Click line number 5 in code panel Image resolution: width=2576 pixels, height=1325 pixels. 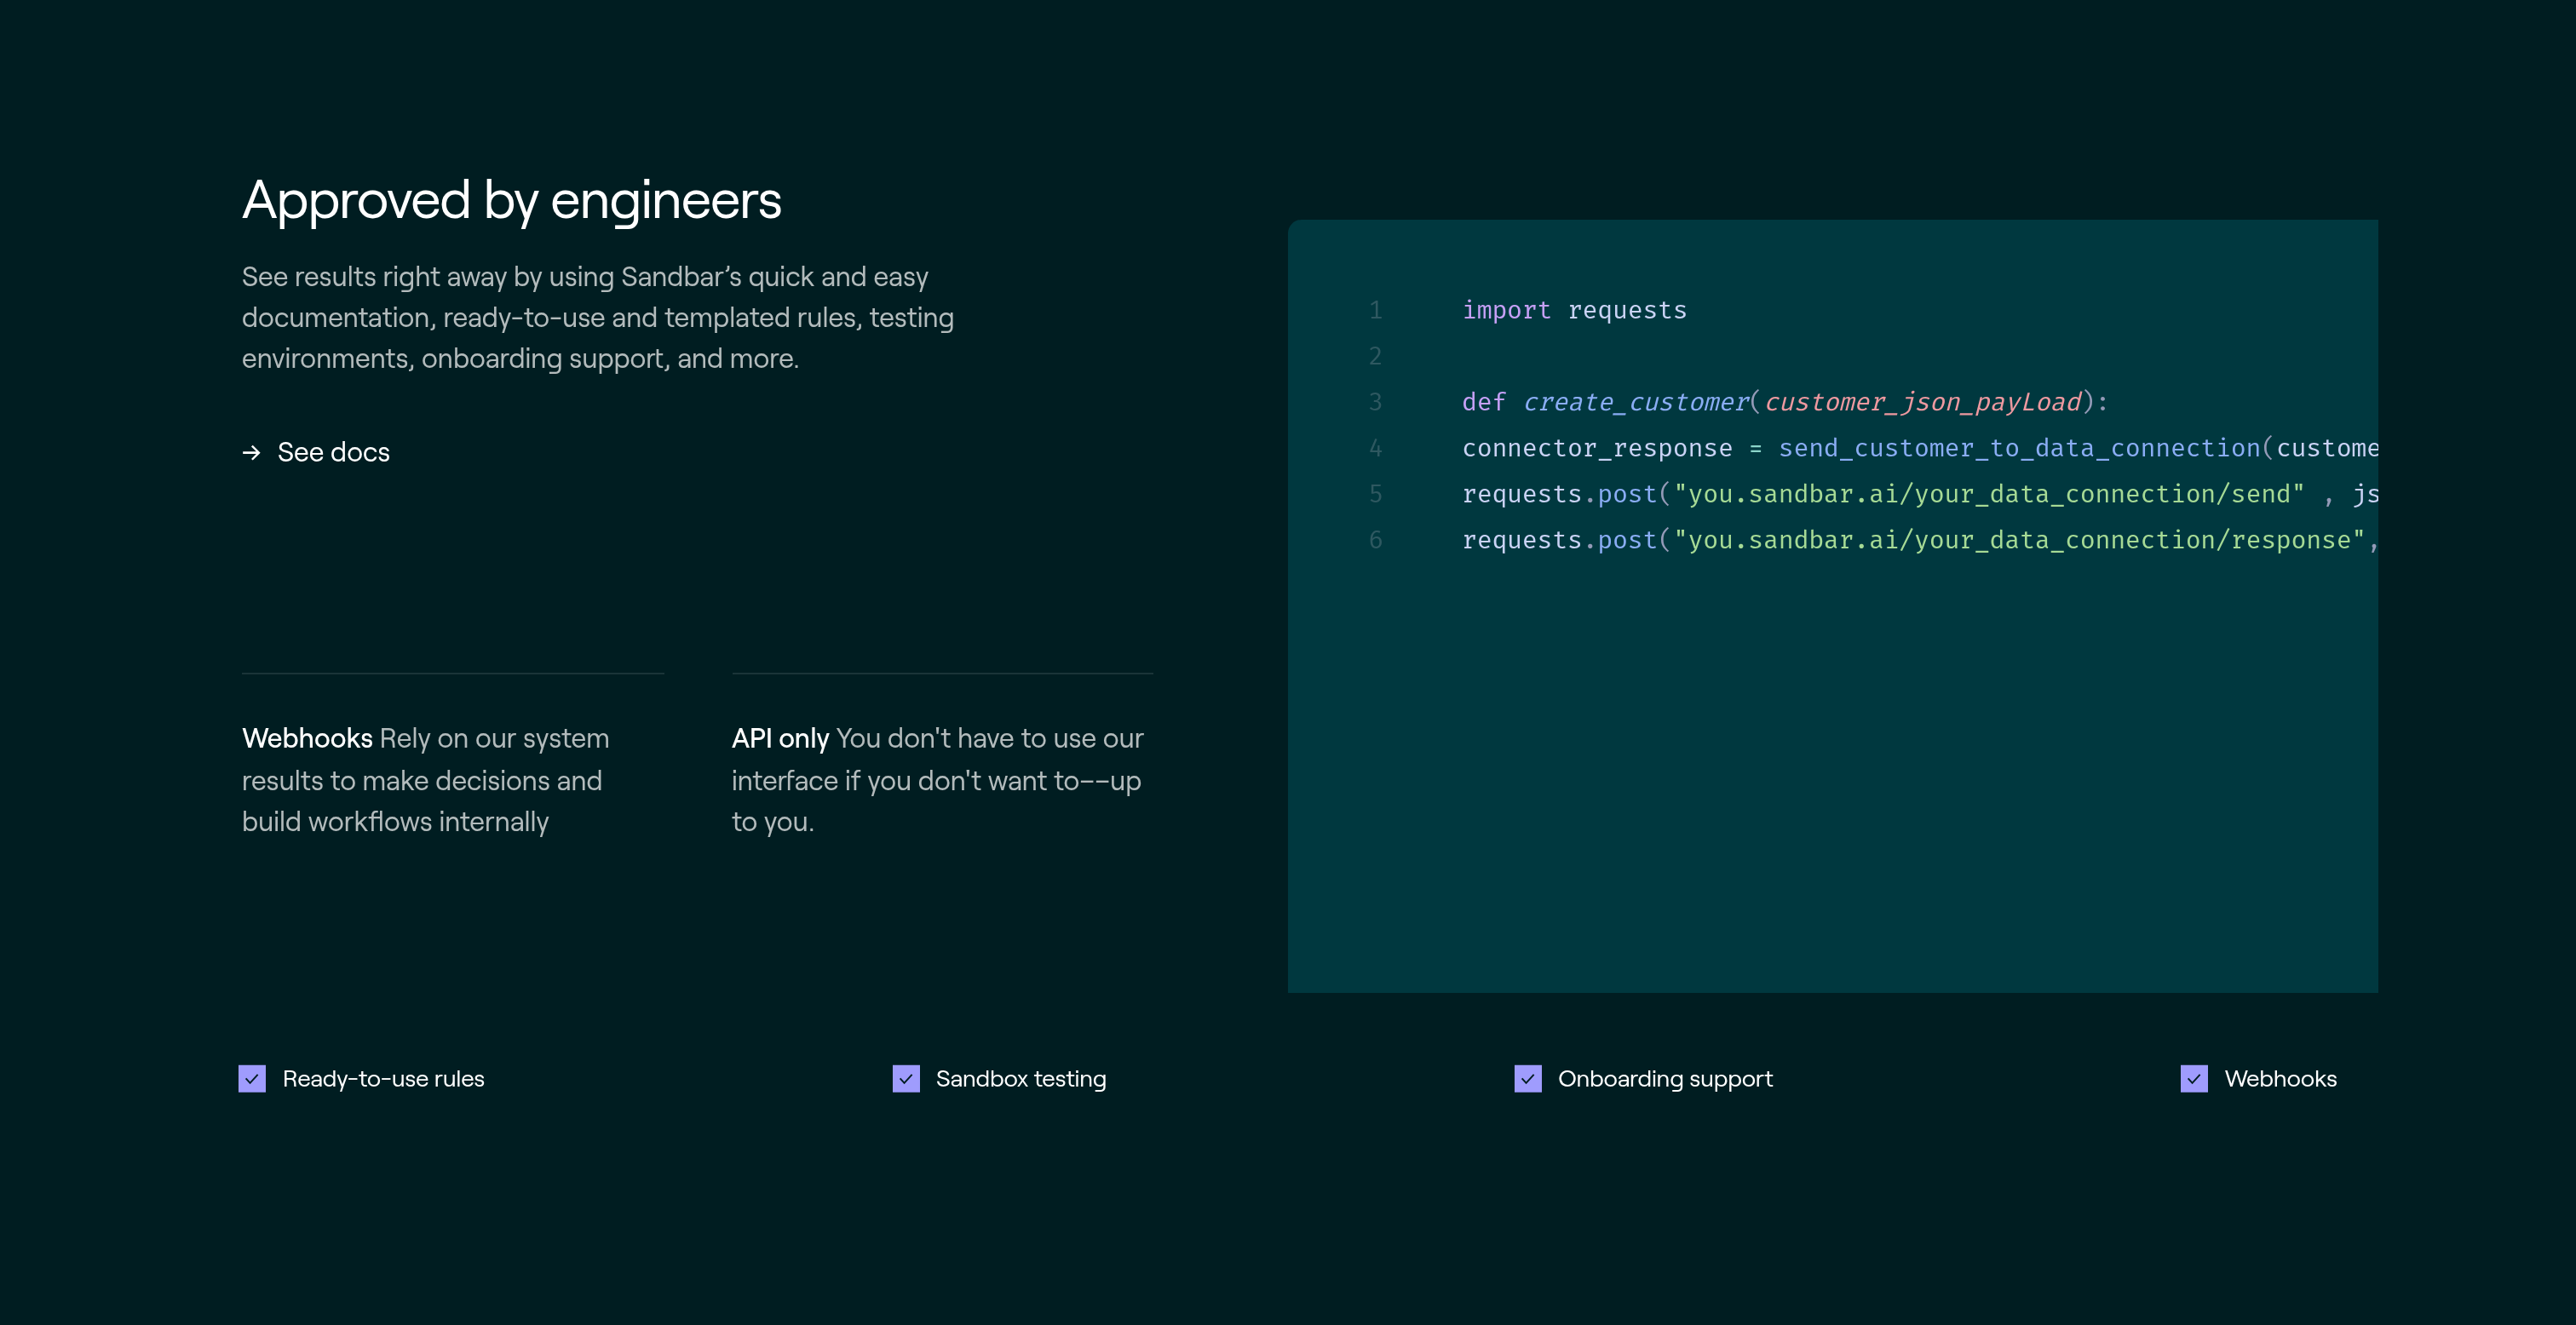click(1376, 494)
